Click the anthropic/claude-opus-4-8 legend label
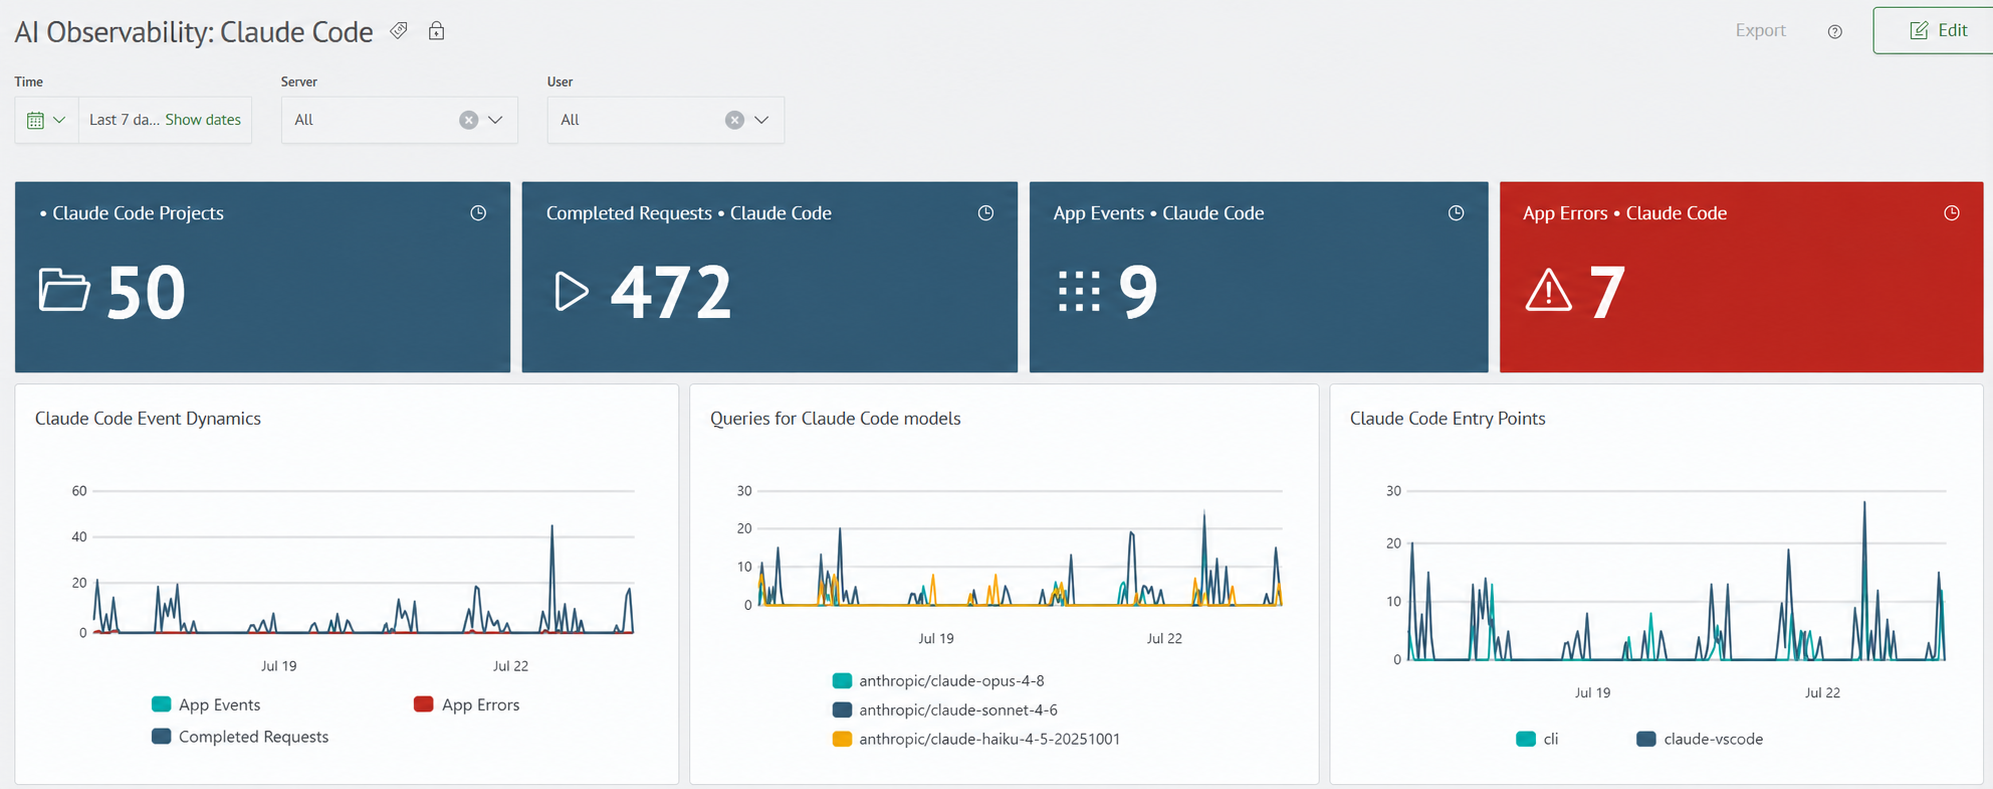The width and height of the screenshot is (1993, 789). pyautogui.click(x=951, y=681)
